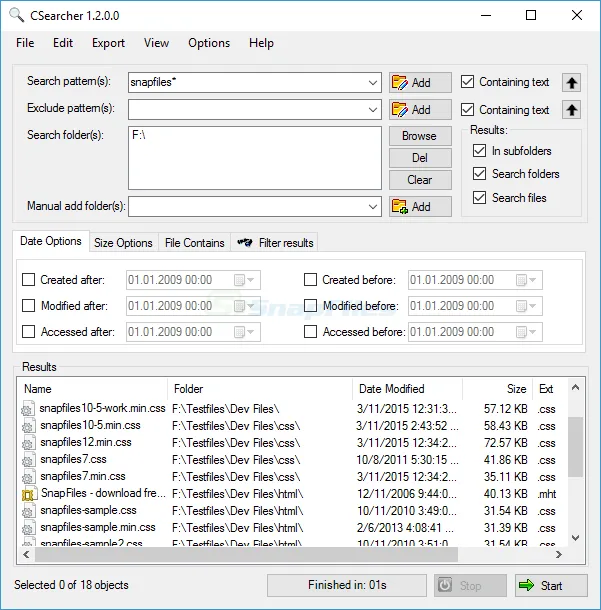Screen dimensions: 601x610
Task: Open Accessed after date picker dropdown
Action: click(251, 332)
